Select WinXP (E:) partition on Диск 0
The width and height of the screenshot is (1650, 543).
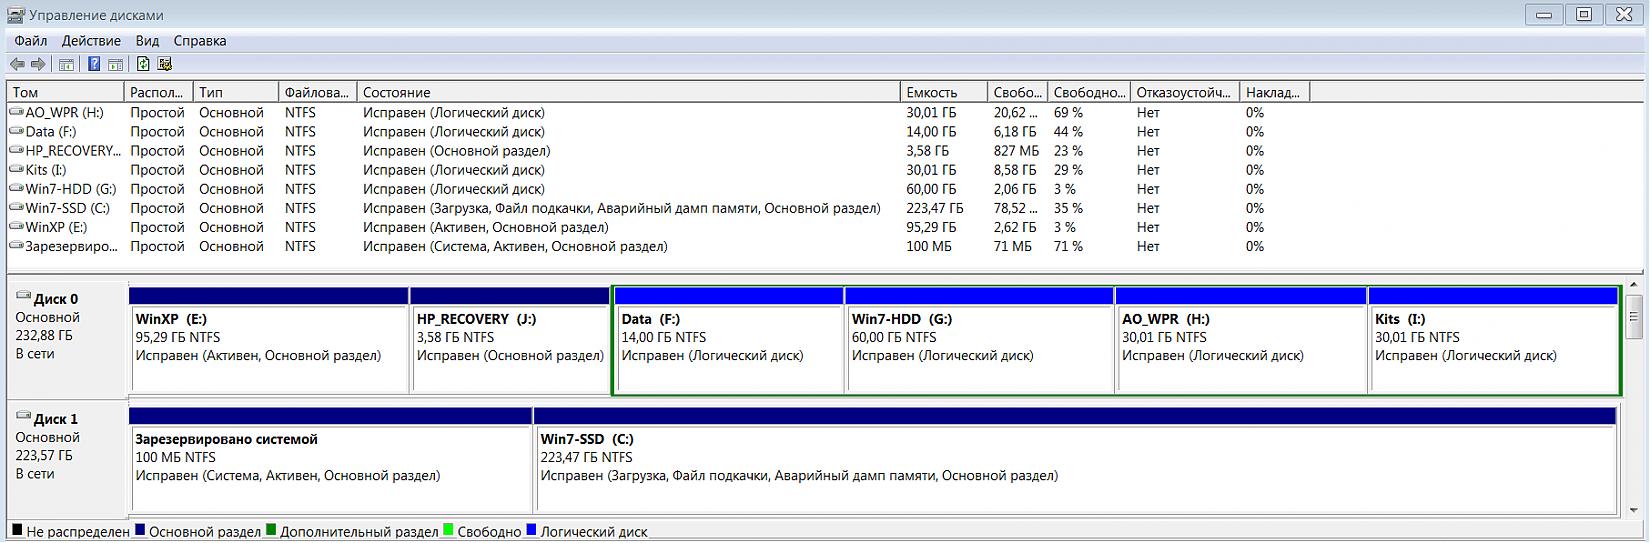(269, 340)
